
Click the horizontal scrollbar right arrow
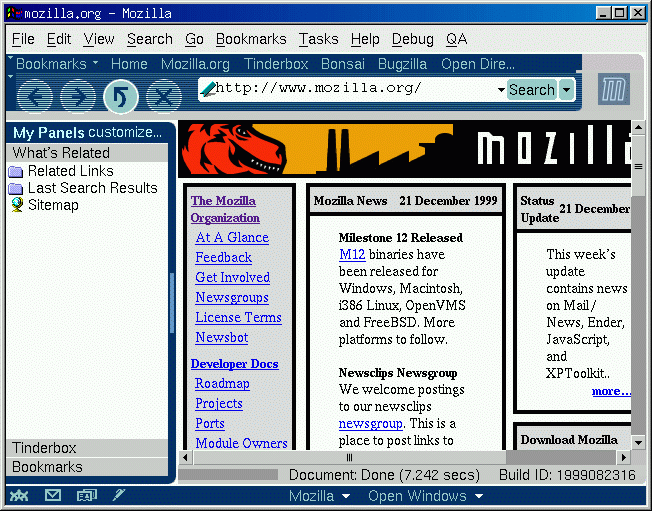(x=623, y=458)
